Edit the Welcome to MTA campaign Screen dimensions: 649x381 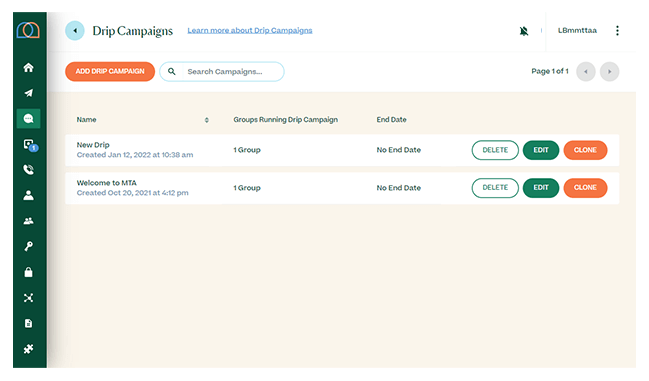click(x=541, y=187)
